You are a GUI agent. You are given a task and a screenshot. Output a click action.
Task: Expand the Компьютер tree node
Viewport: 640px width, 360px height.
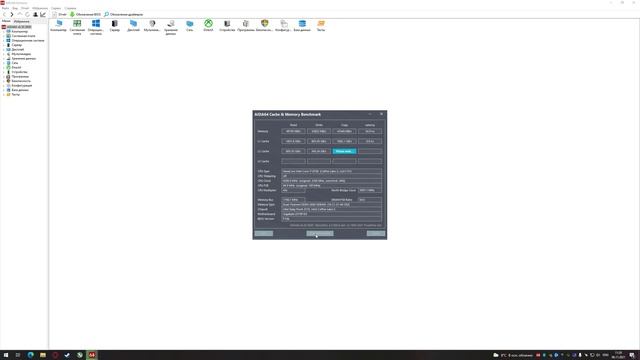[x=4, y=31]
